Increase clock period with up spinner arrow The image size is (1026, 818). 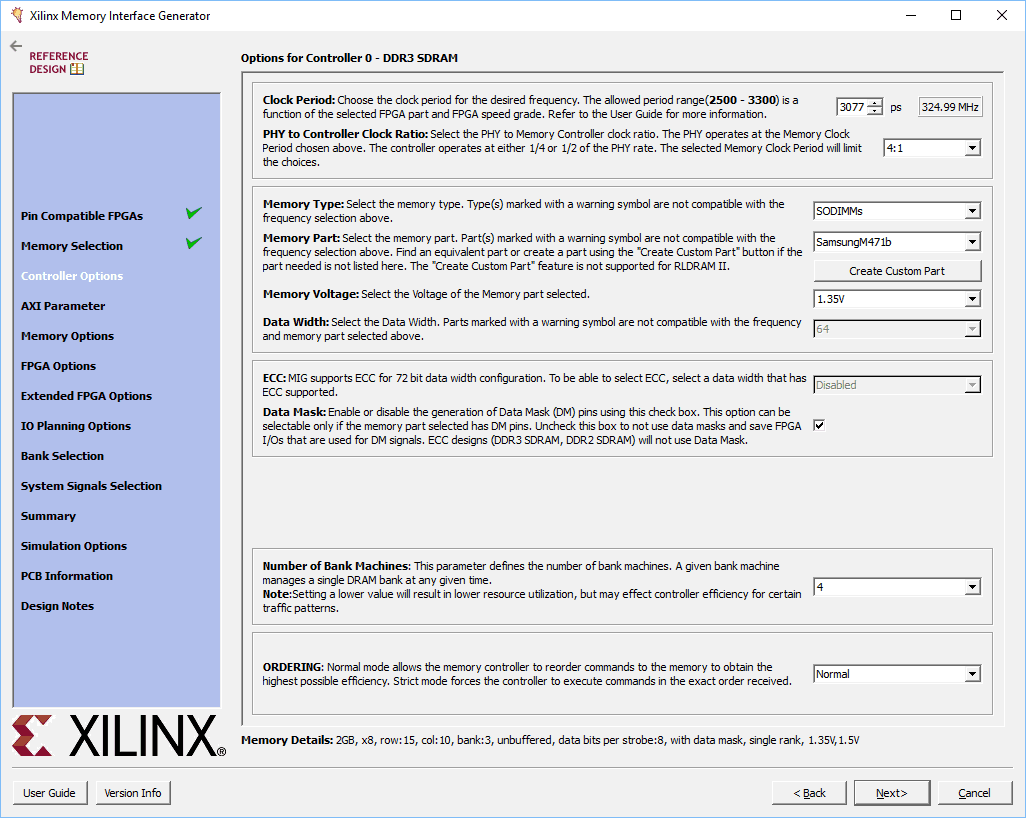[875, 103]
